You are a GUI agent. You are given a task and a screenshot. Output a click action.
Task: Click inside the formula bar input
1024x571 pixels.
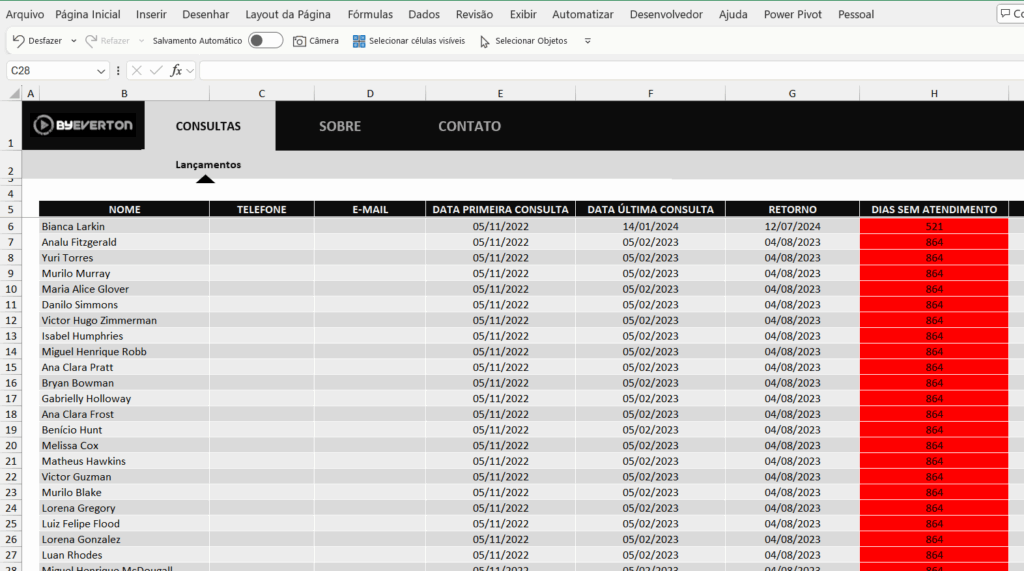[600, 70]
